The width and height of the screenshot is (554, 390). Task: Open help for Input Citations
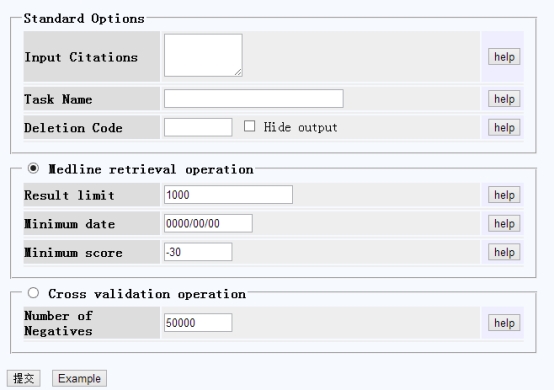tap(504, 57)
